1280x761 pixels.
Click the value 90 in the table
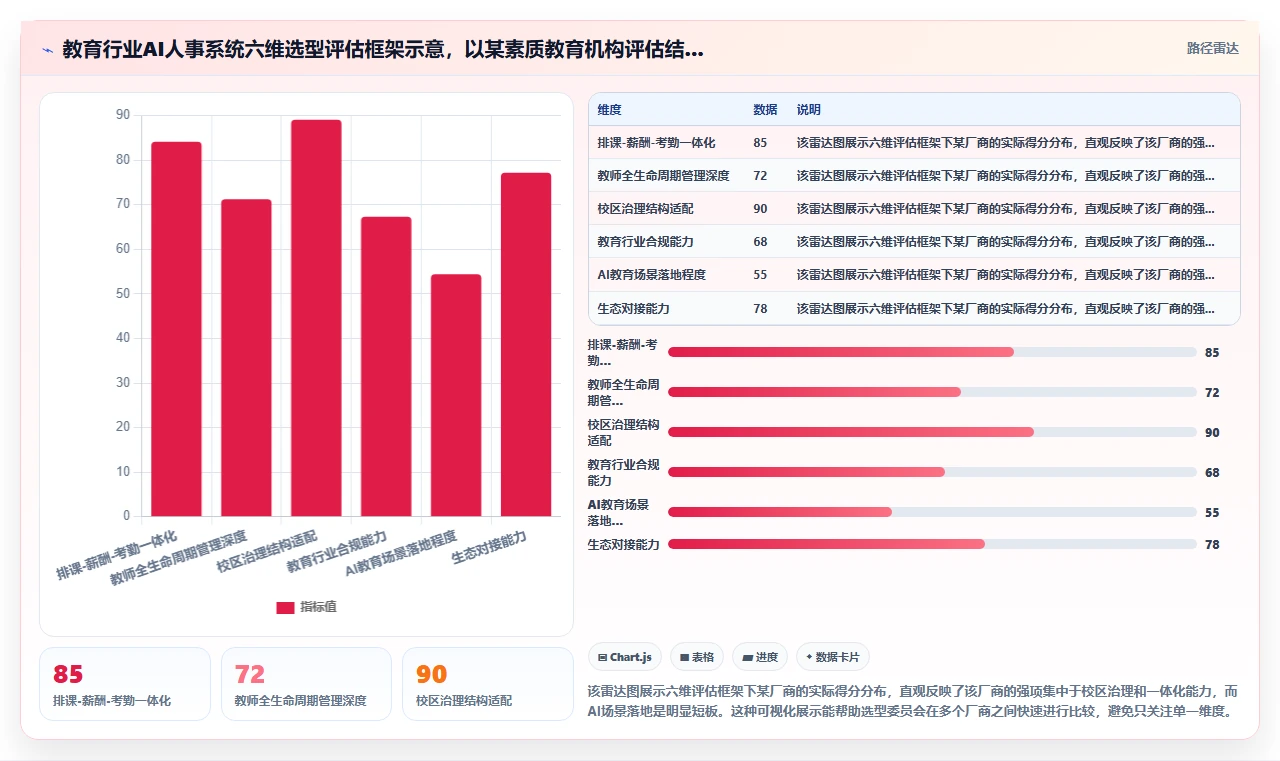pyautogui.click(x=760, y=209)
